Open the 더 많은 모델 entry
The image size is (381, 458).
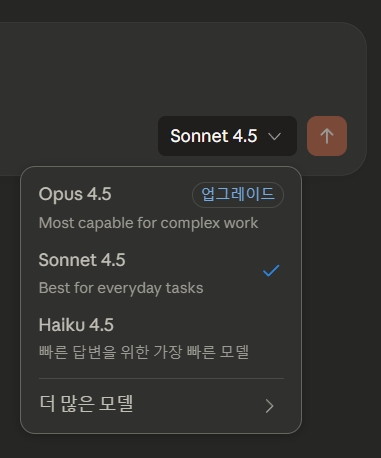click(161, 405)
